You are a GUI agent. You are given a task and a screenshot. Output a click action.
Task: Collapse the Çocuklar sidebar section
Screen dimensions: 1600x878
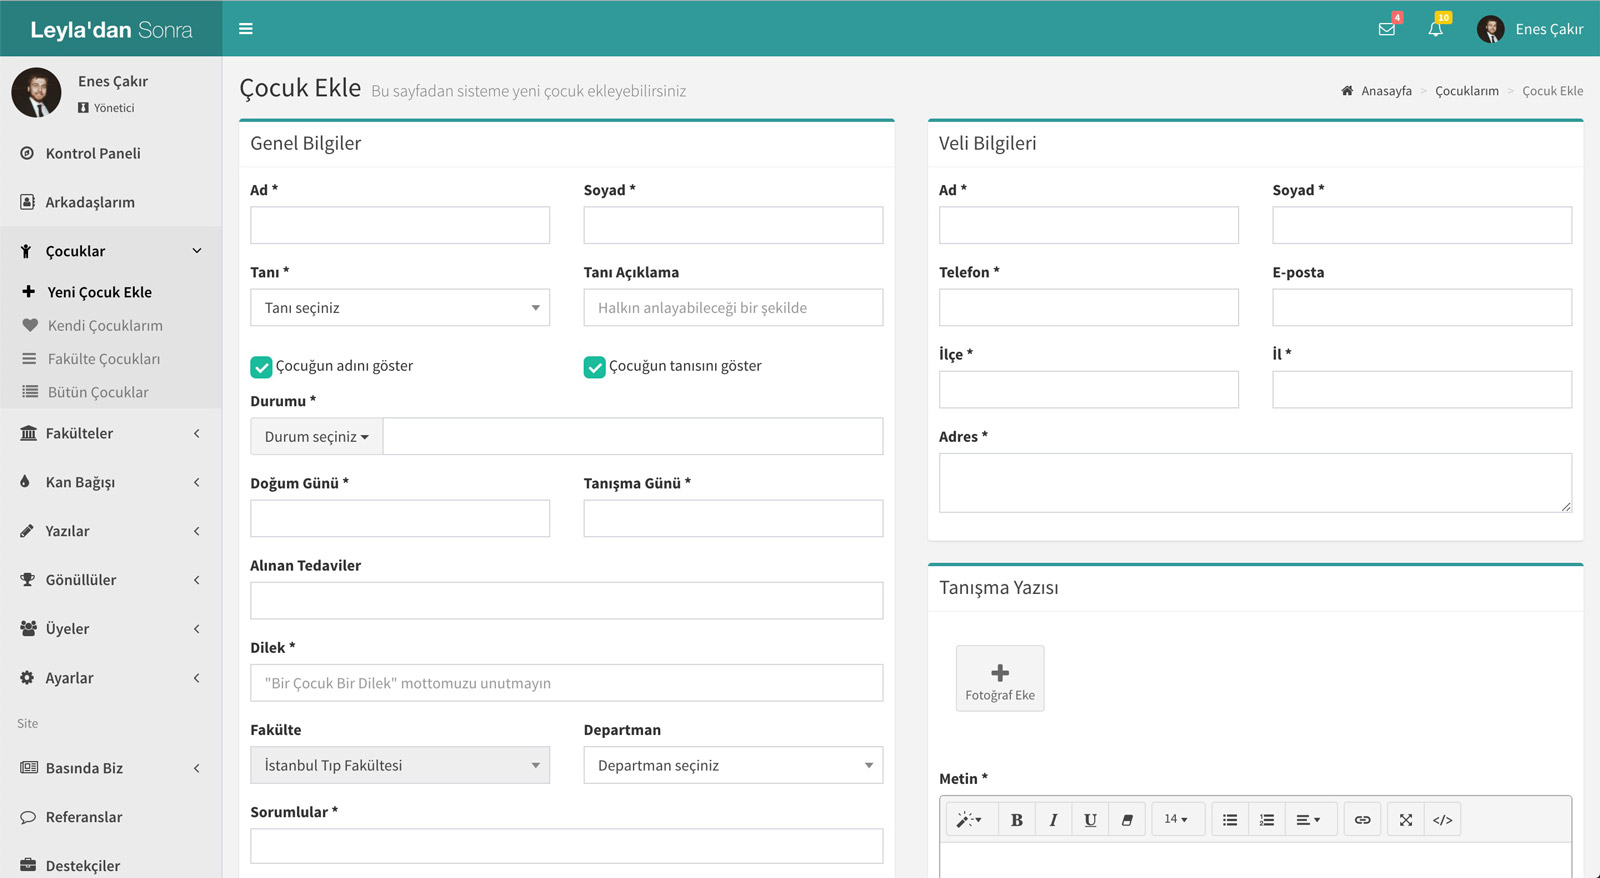click(111, 251)
